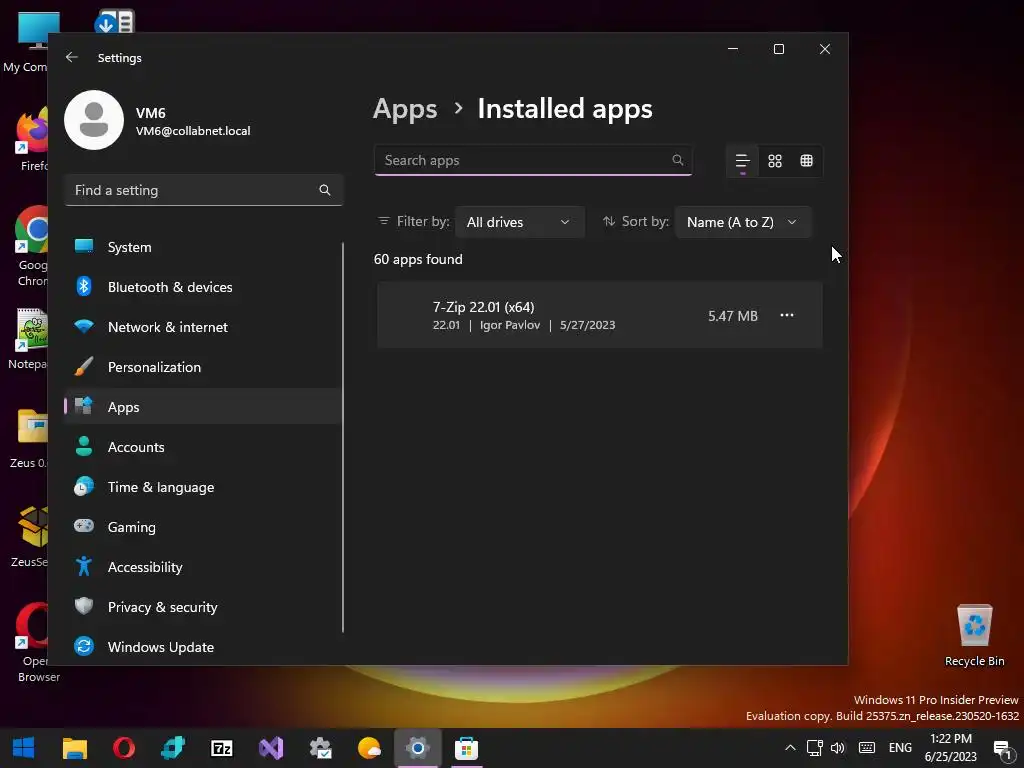
Task: Select the Zeus folder desktop icon
Action: click(29, 438)
